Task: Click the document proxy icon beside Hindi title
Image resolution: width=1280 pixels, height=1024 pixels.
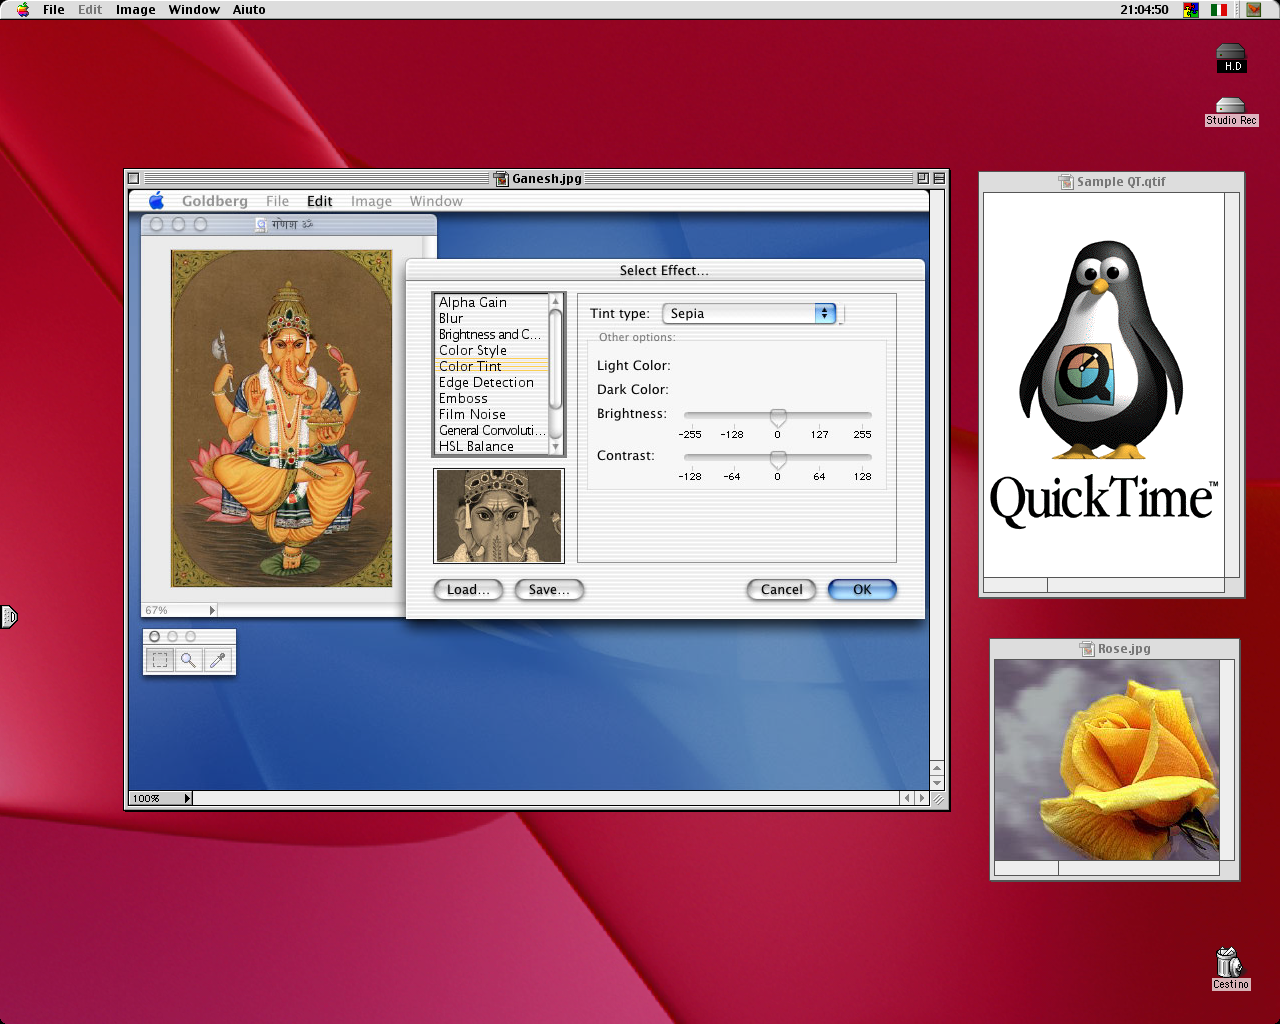Action: [261, 225]
